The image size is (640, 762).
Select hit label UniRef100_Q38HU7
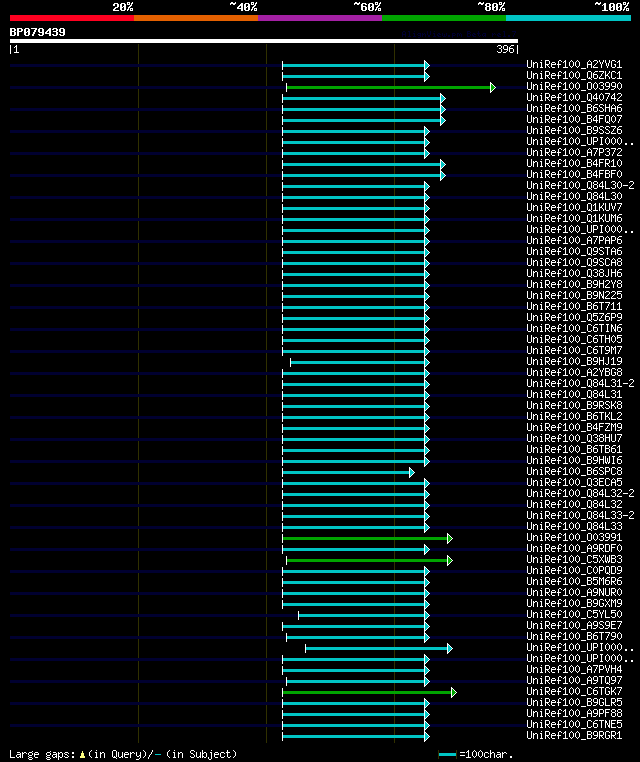pyautogui.click(x=574, y=438)
